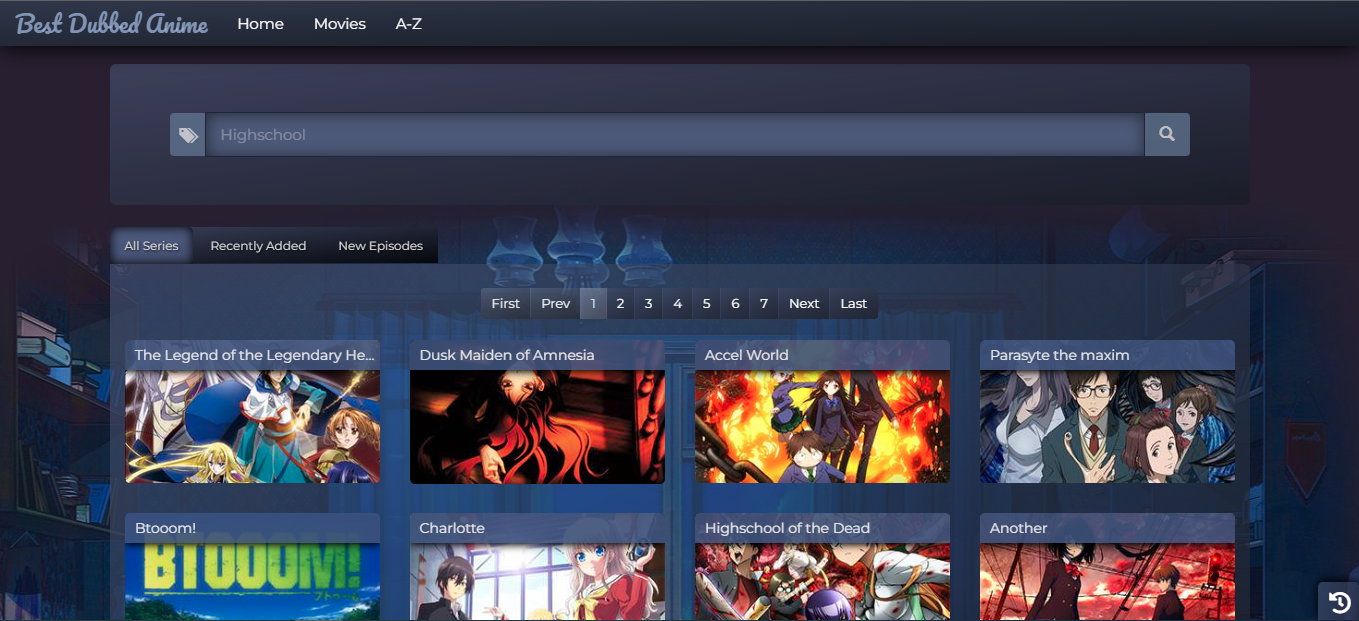Click the Charlotte thumbnail image
This screenshot has height=621, width=1359.
(537, 582)
